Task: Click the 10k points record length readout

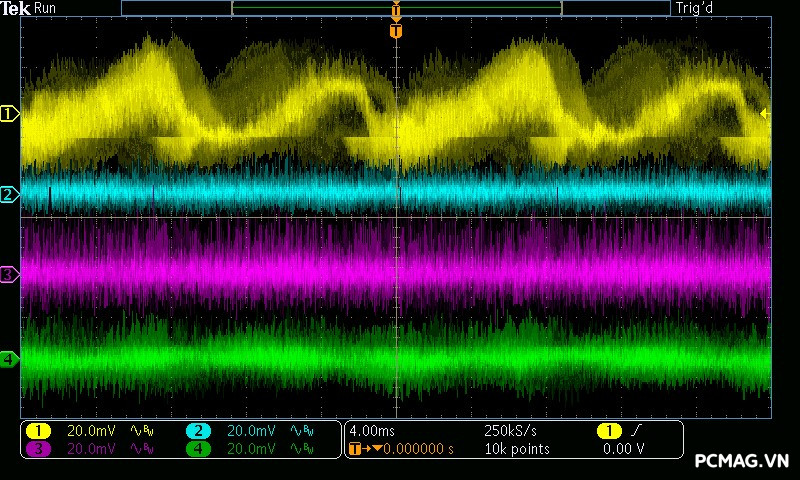Action: coord(516,449)
